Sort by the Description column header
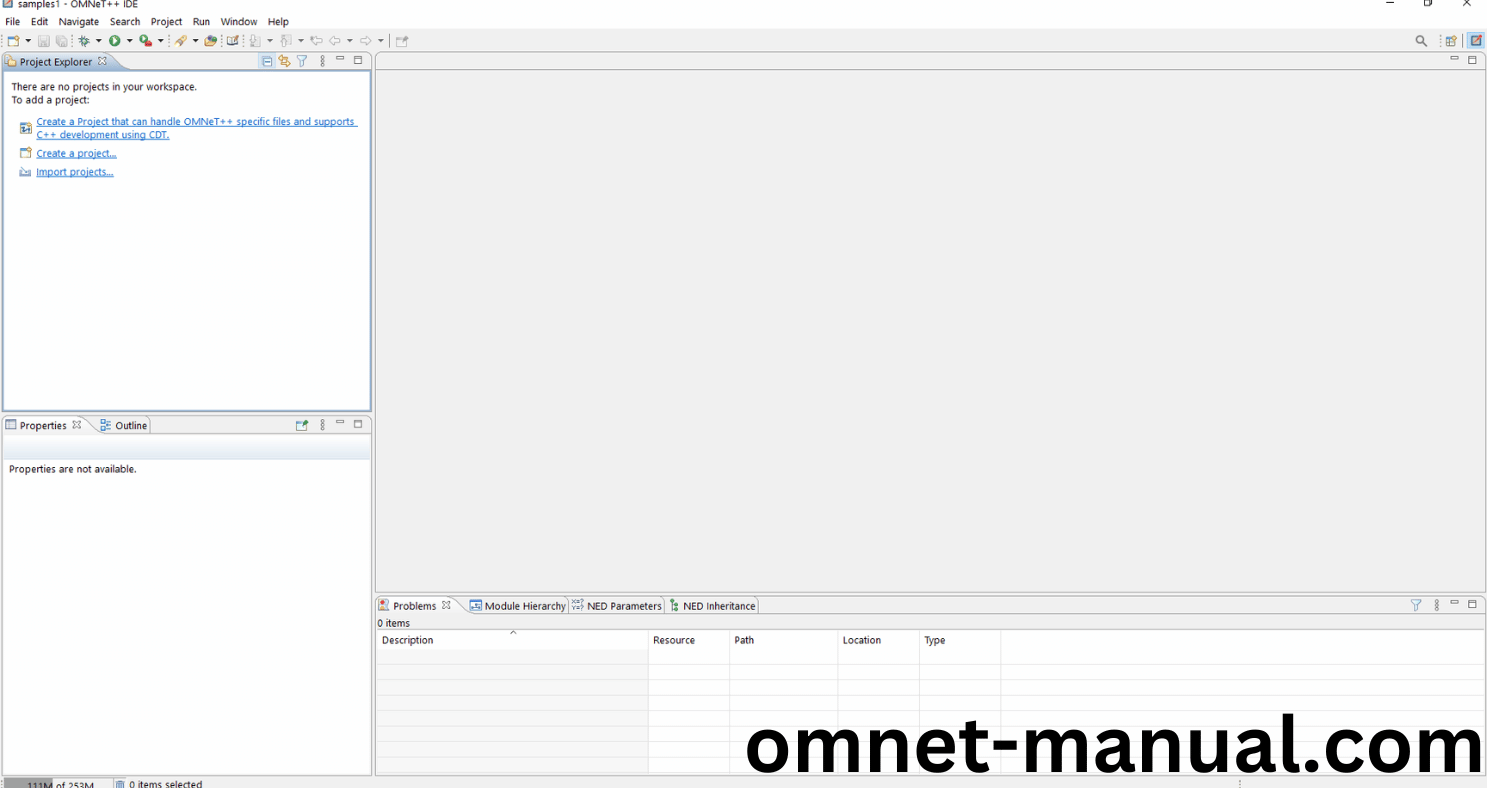This screenshot has width=1487, height=788. tap(512, 640)
